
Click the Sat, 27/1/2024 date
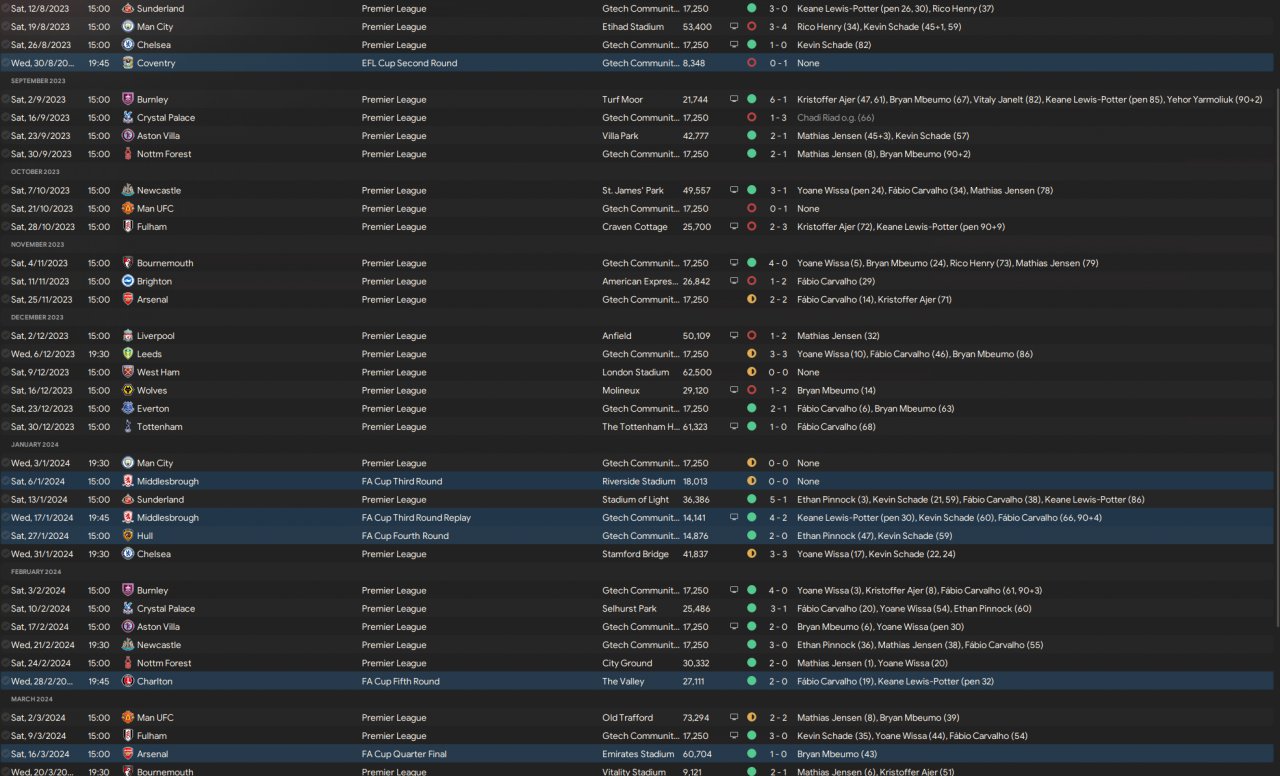coord(40,536)
